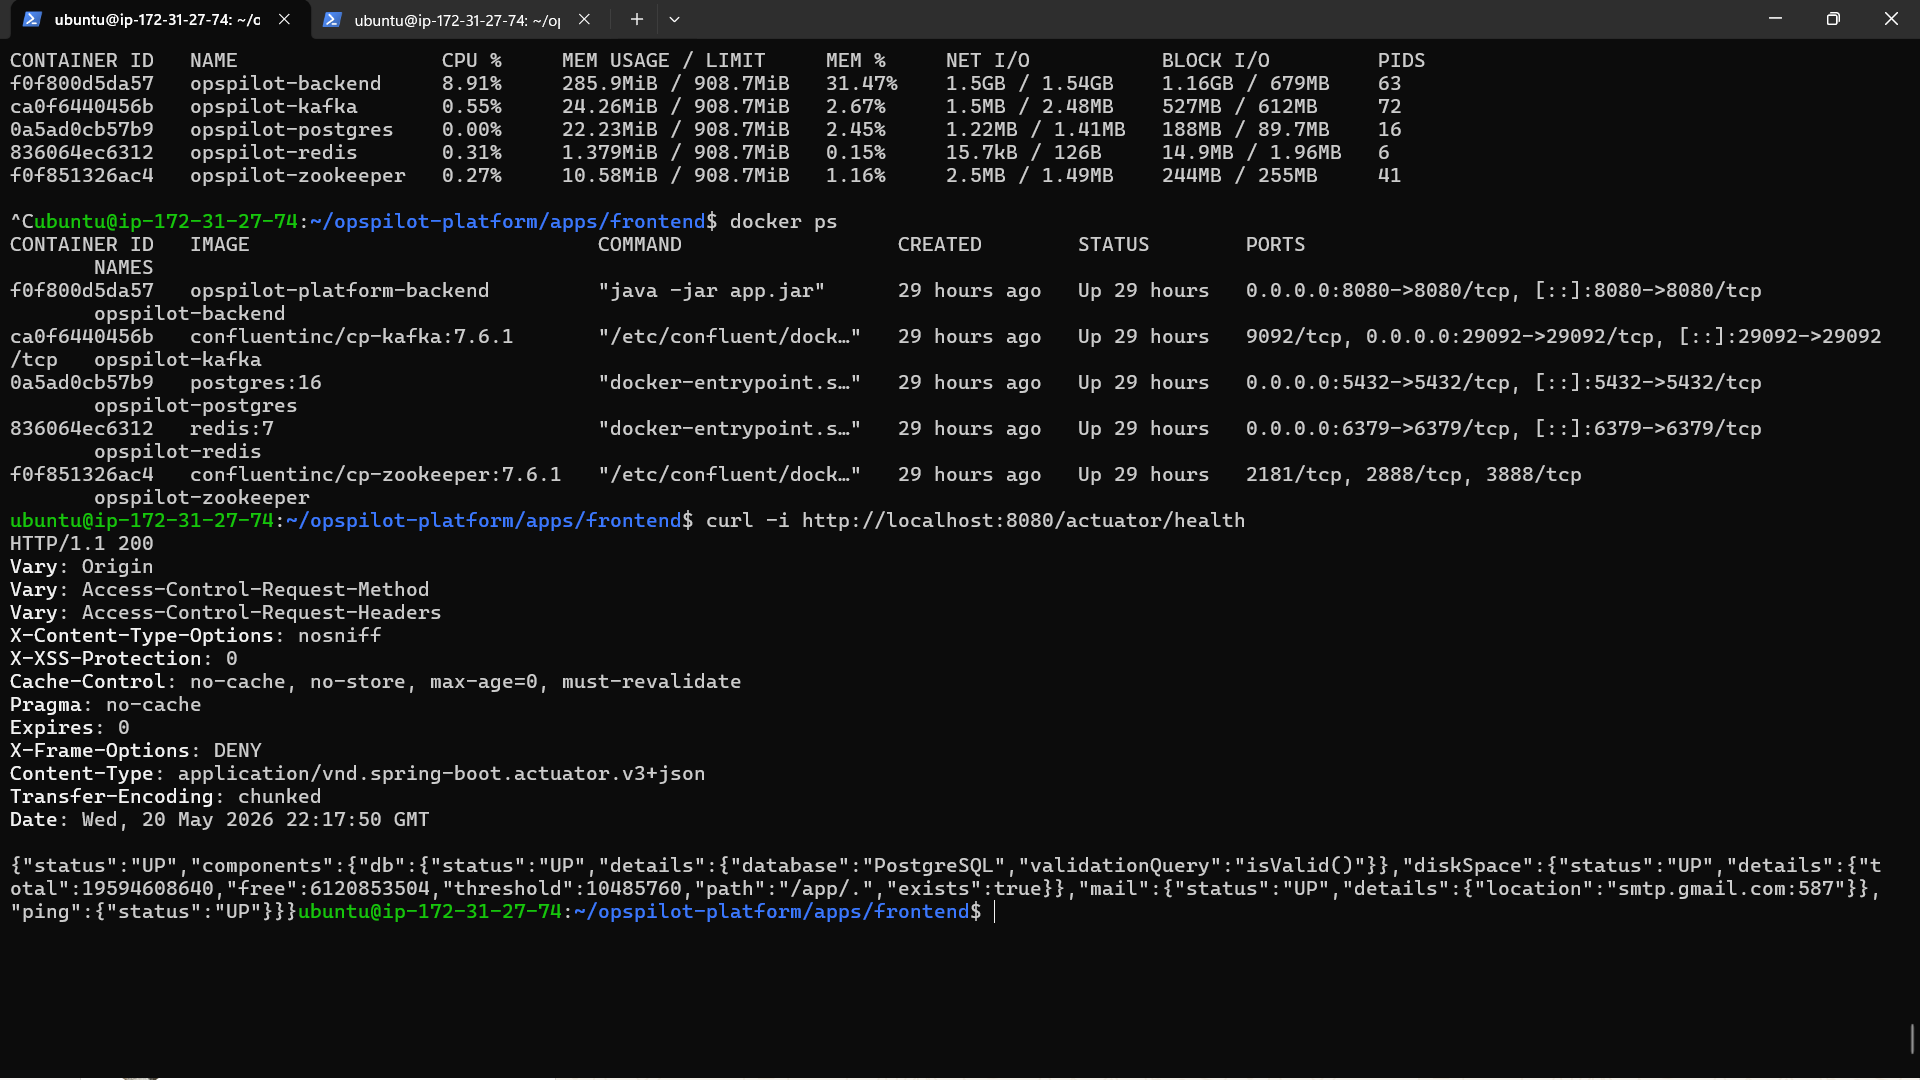Click the X-Frame-Options: DENY header

(136, 751)
